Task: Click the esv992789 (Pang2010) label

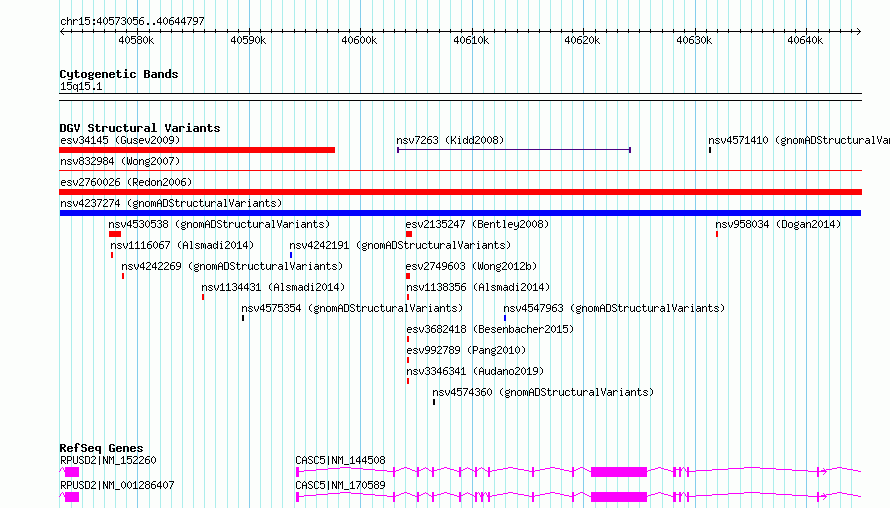Action: [466, 350]
